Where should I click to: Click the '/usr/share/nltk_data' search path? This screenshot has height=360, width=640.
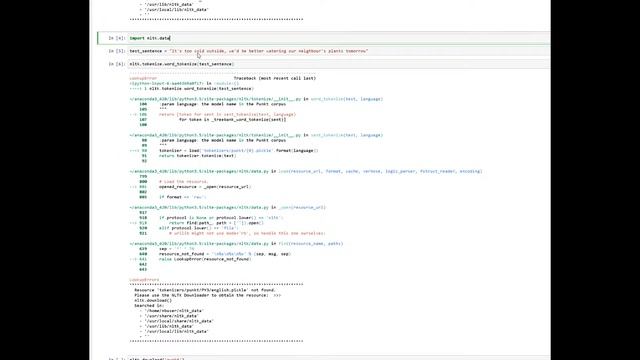(171, 316)
